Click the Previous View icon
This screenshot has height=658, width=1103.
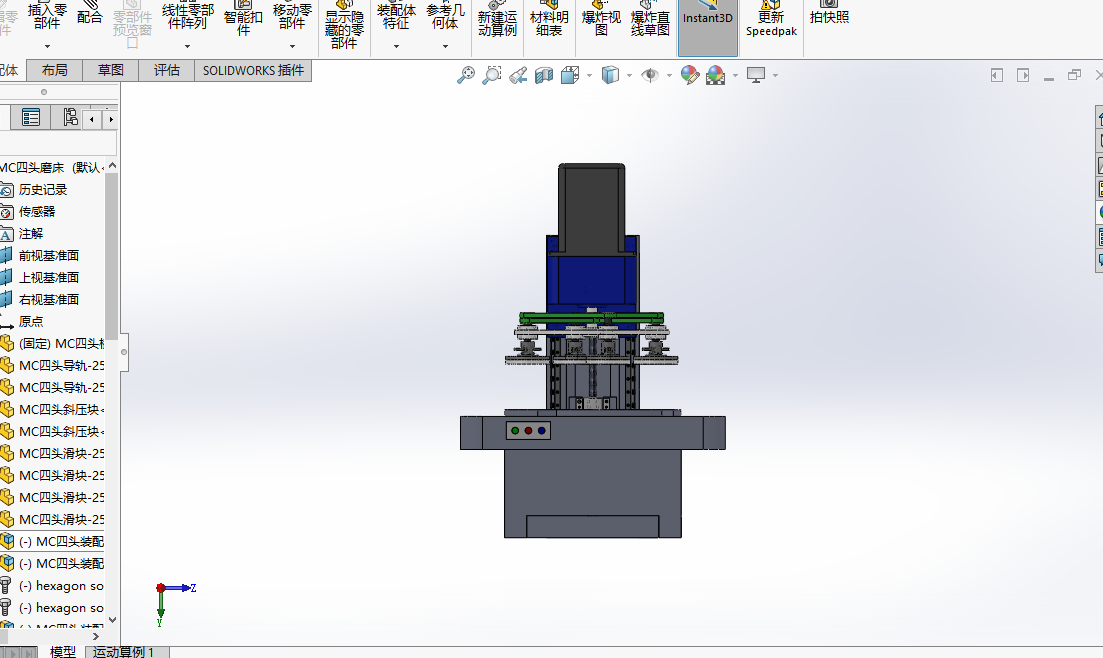[x=518, y=75]
